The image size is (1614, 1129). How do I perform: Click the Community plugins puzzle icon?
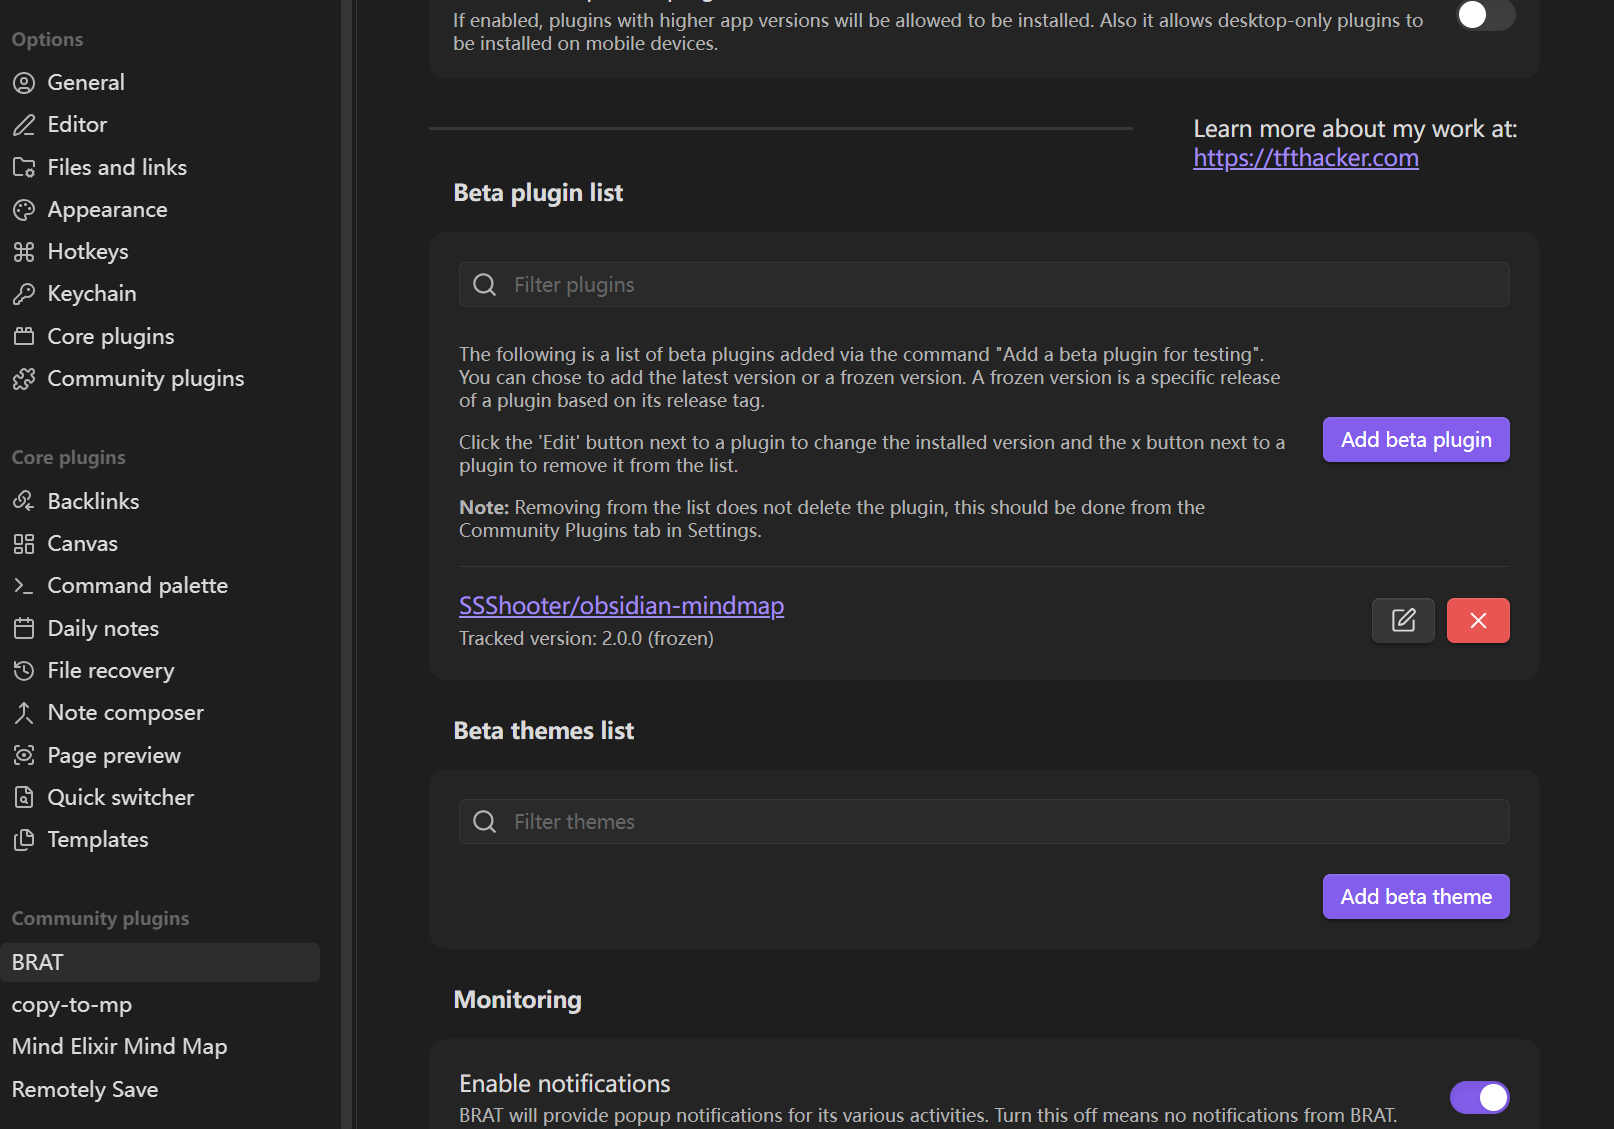click(24, 379)
